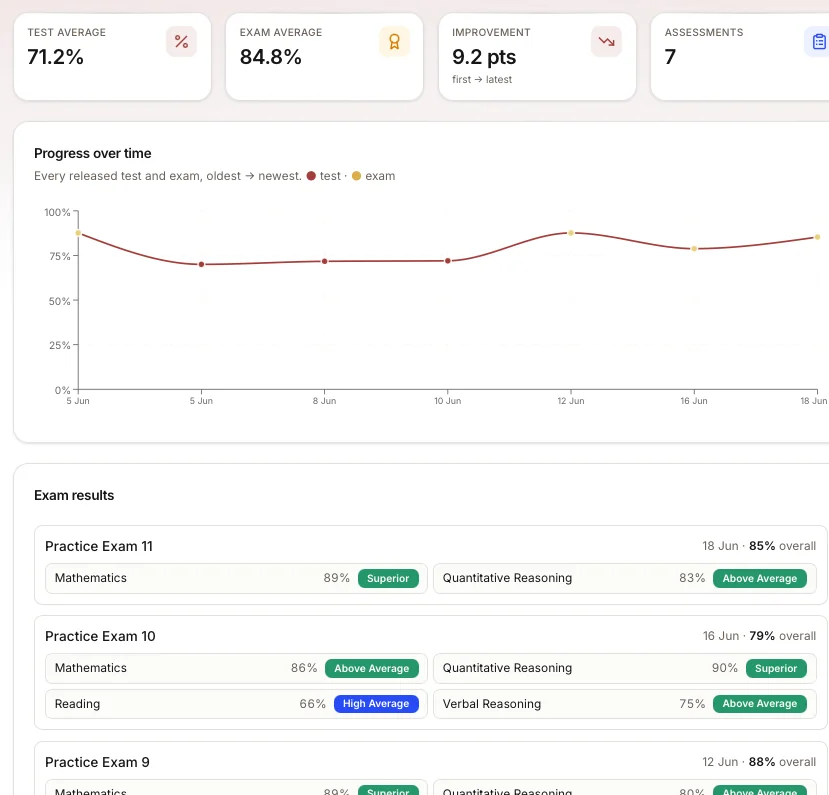Select Mathematics row in Practice Exam 10
The image size is (829, 795).
click(236, 668)
